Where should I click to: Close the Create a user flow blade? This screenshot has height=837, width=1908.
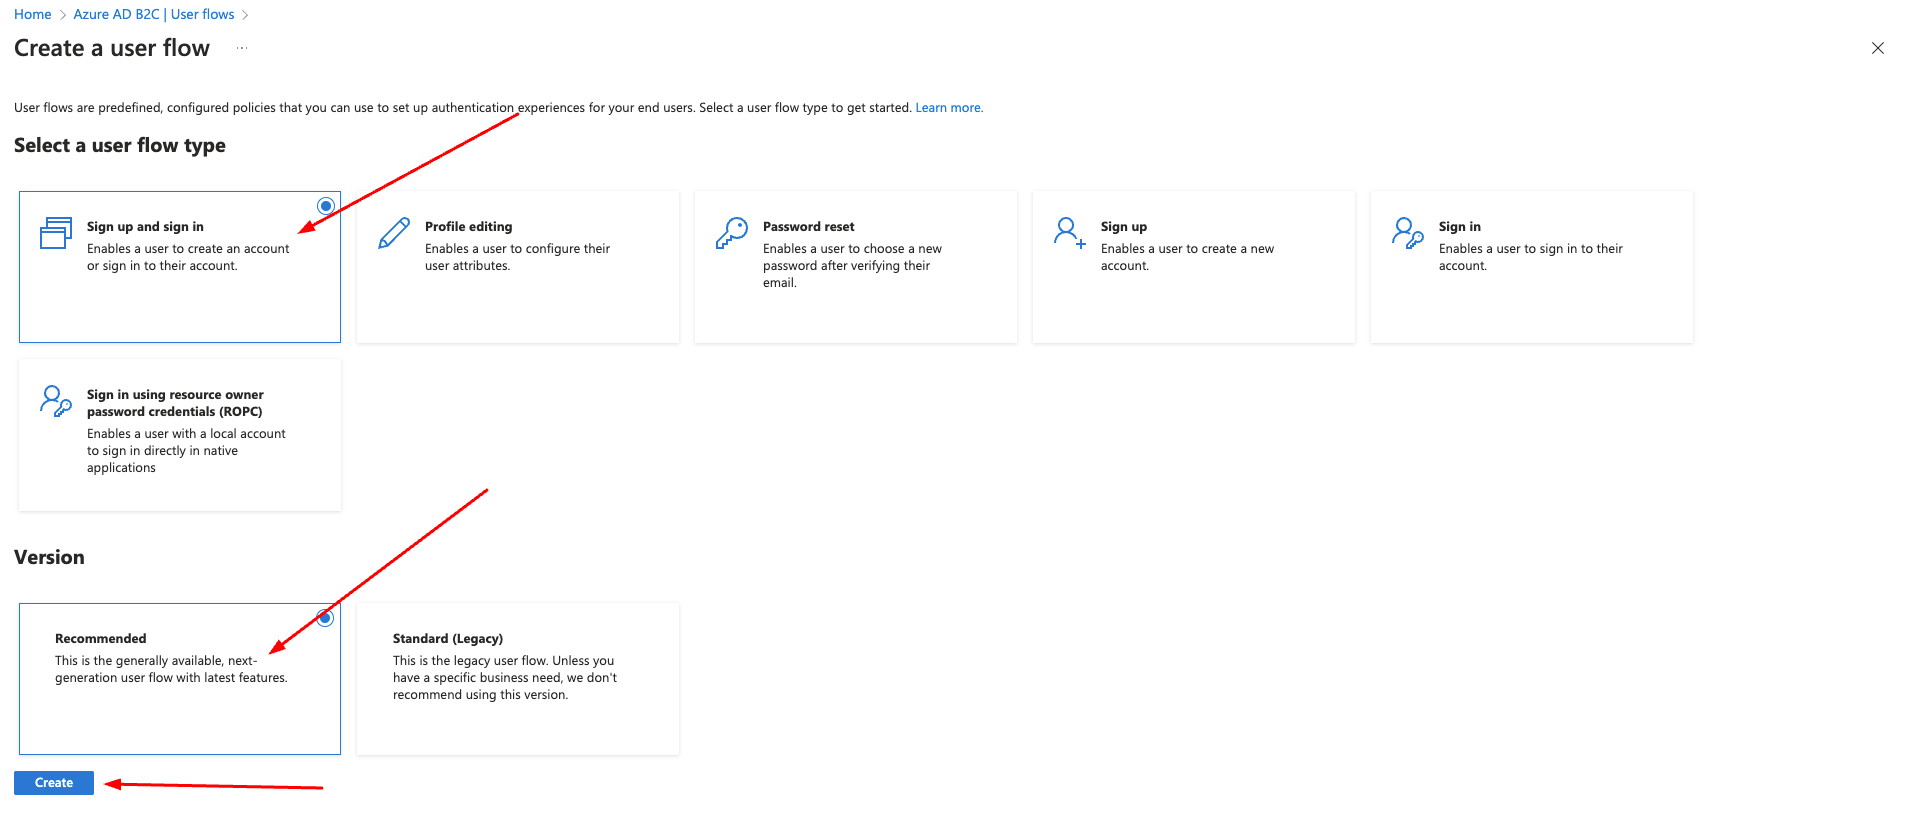[1878, 48]
